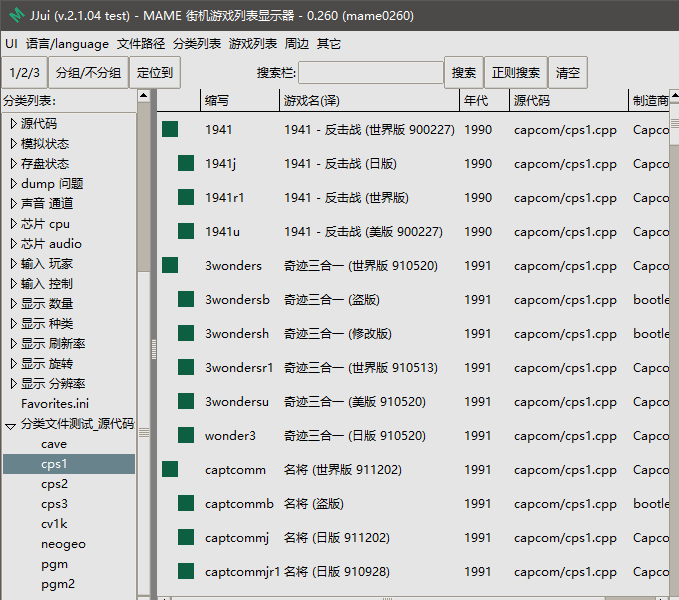The image size is (679, 600).
Task: Select the cv1k category item
Action: [54, 524]
